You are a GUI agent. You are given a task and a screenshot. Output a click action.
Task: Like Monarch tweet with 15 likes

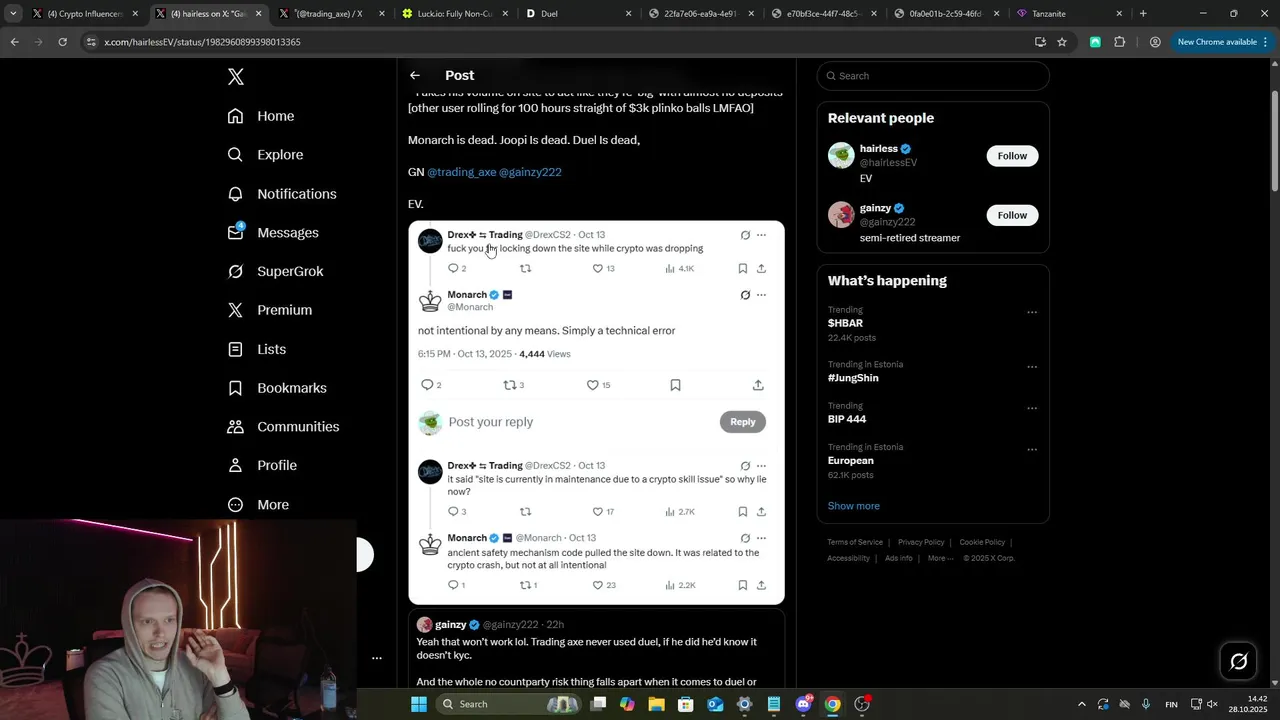pyautogui.click(x=598, y=385)
